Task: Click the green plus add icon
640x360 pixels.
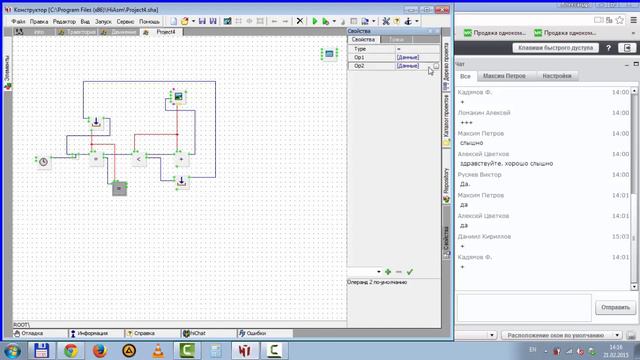Action: coord(388,272)
